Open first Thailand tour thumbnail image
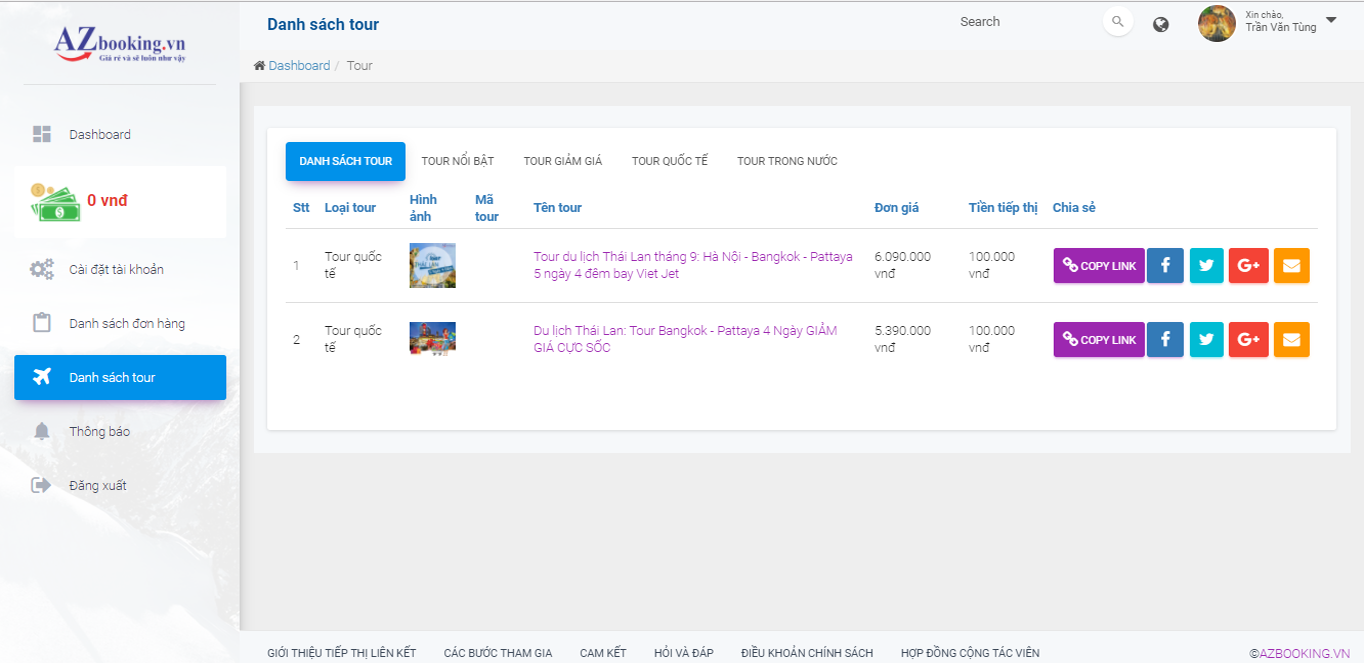 click(x=432, y=266)
